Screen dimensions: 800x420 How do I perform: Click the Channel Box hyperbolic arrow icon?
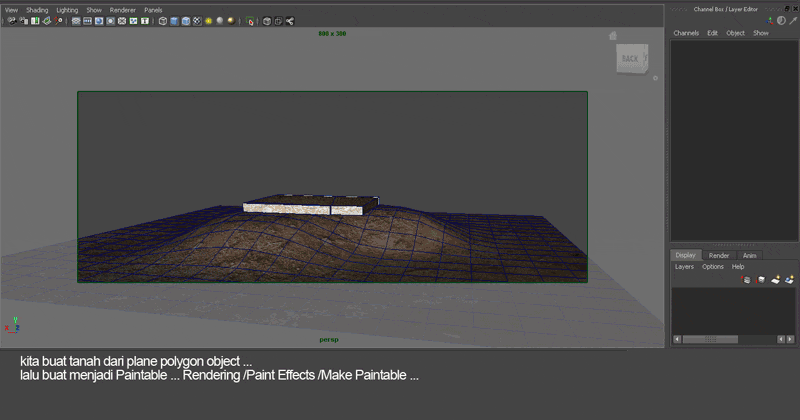[x=793, y=20]
